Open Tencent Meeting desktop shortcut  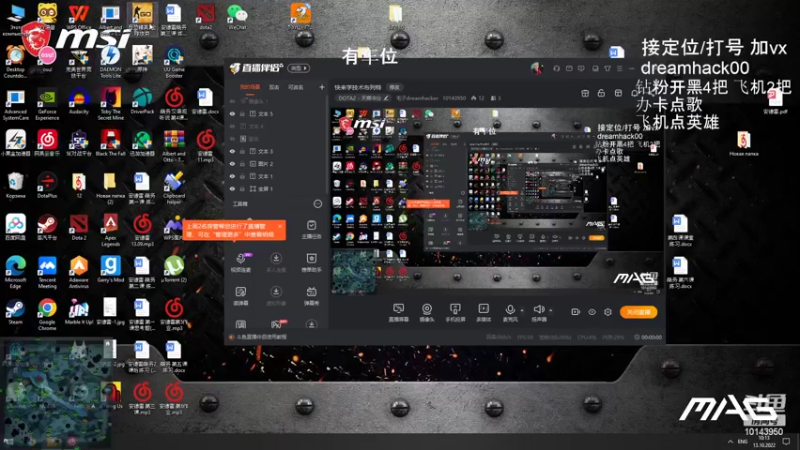tap(47, 273)
